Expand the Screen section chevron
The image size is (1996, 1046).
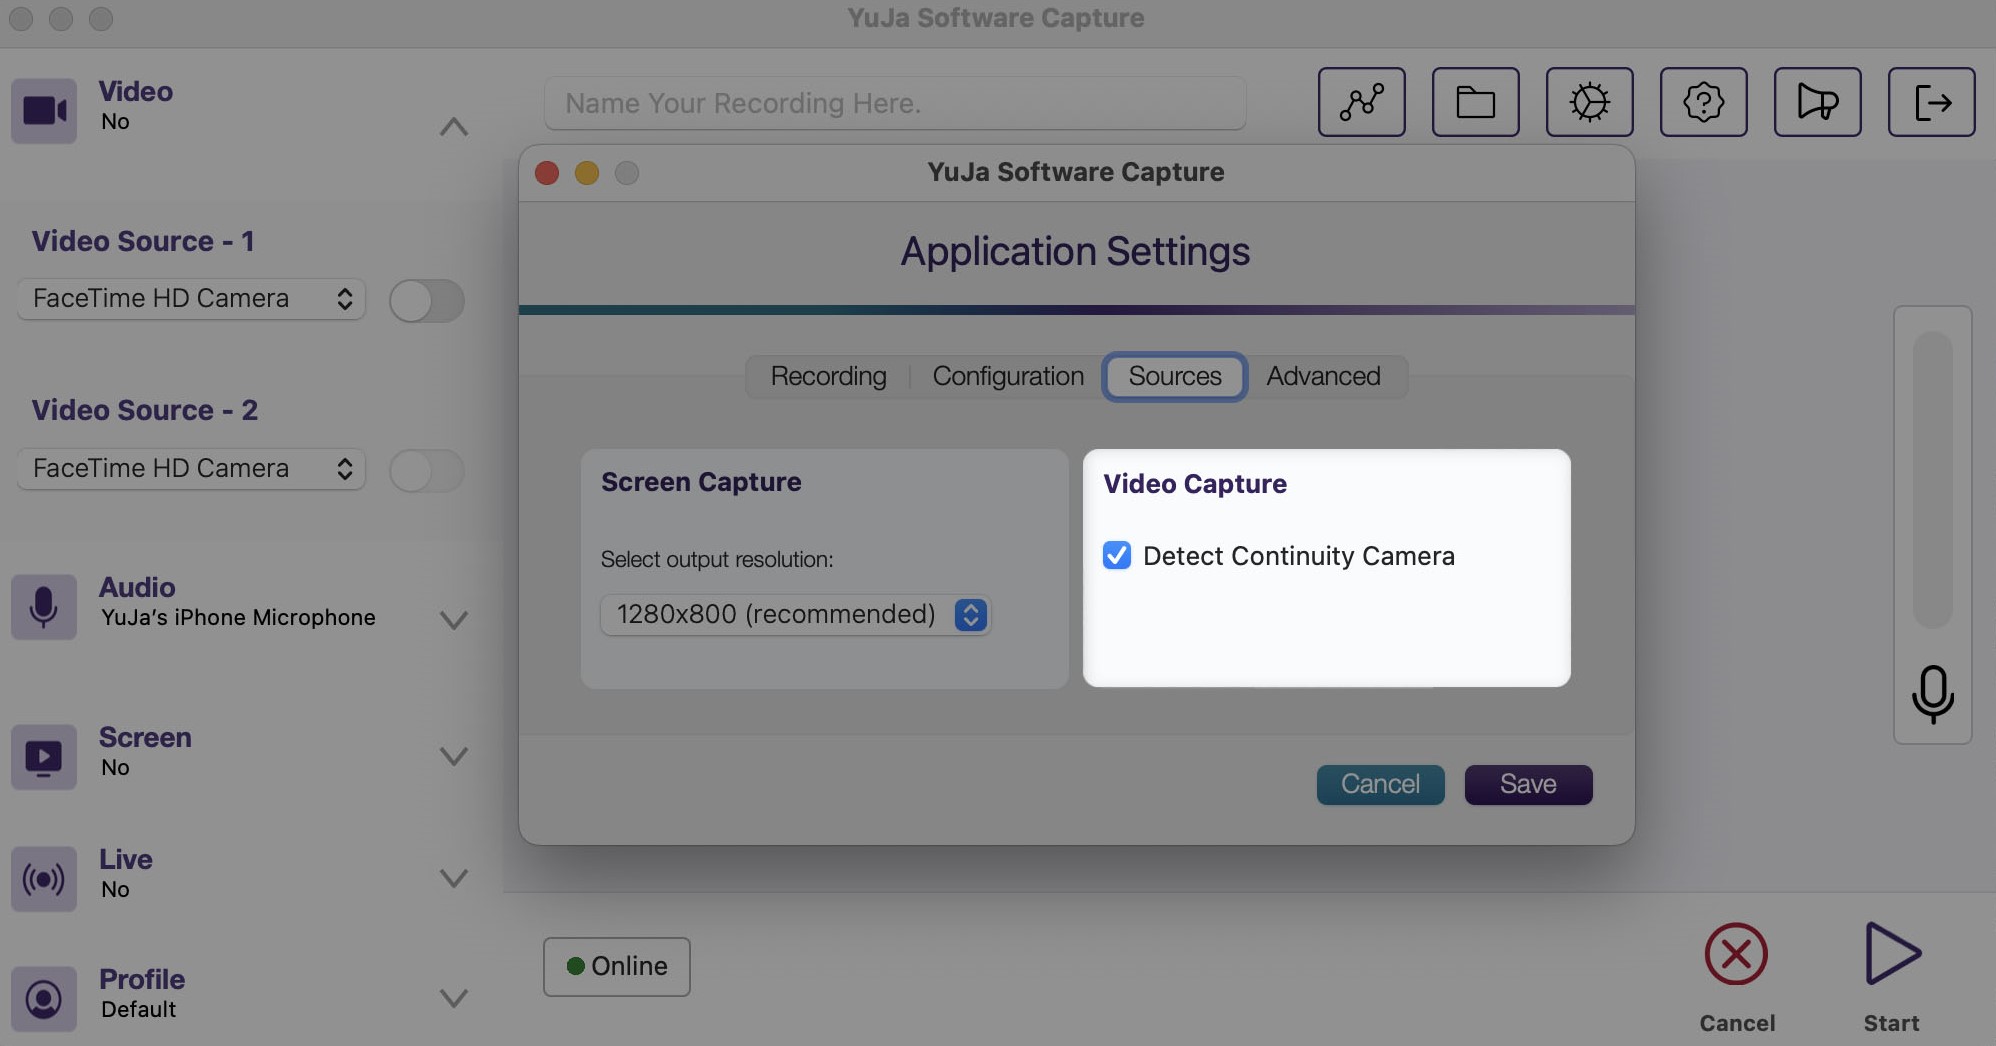coord(455,757)
